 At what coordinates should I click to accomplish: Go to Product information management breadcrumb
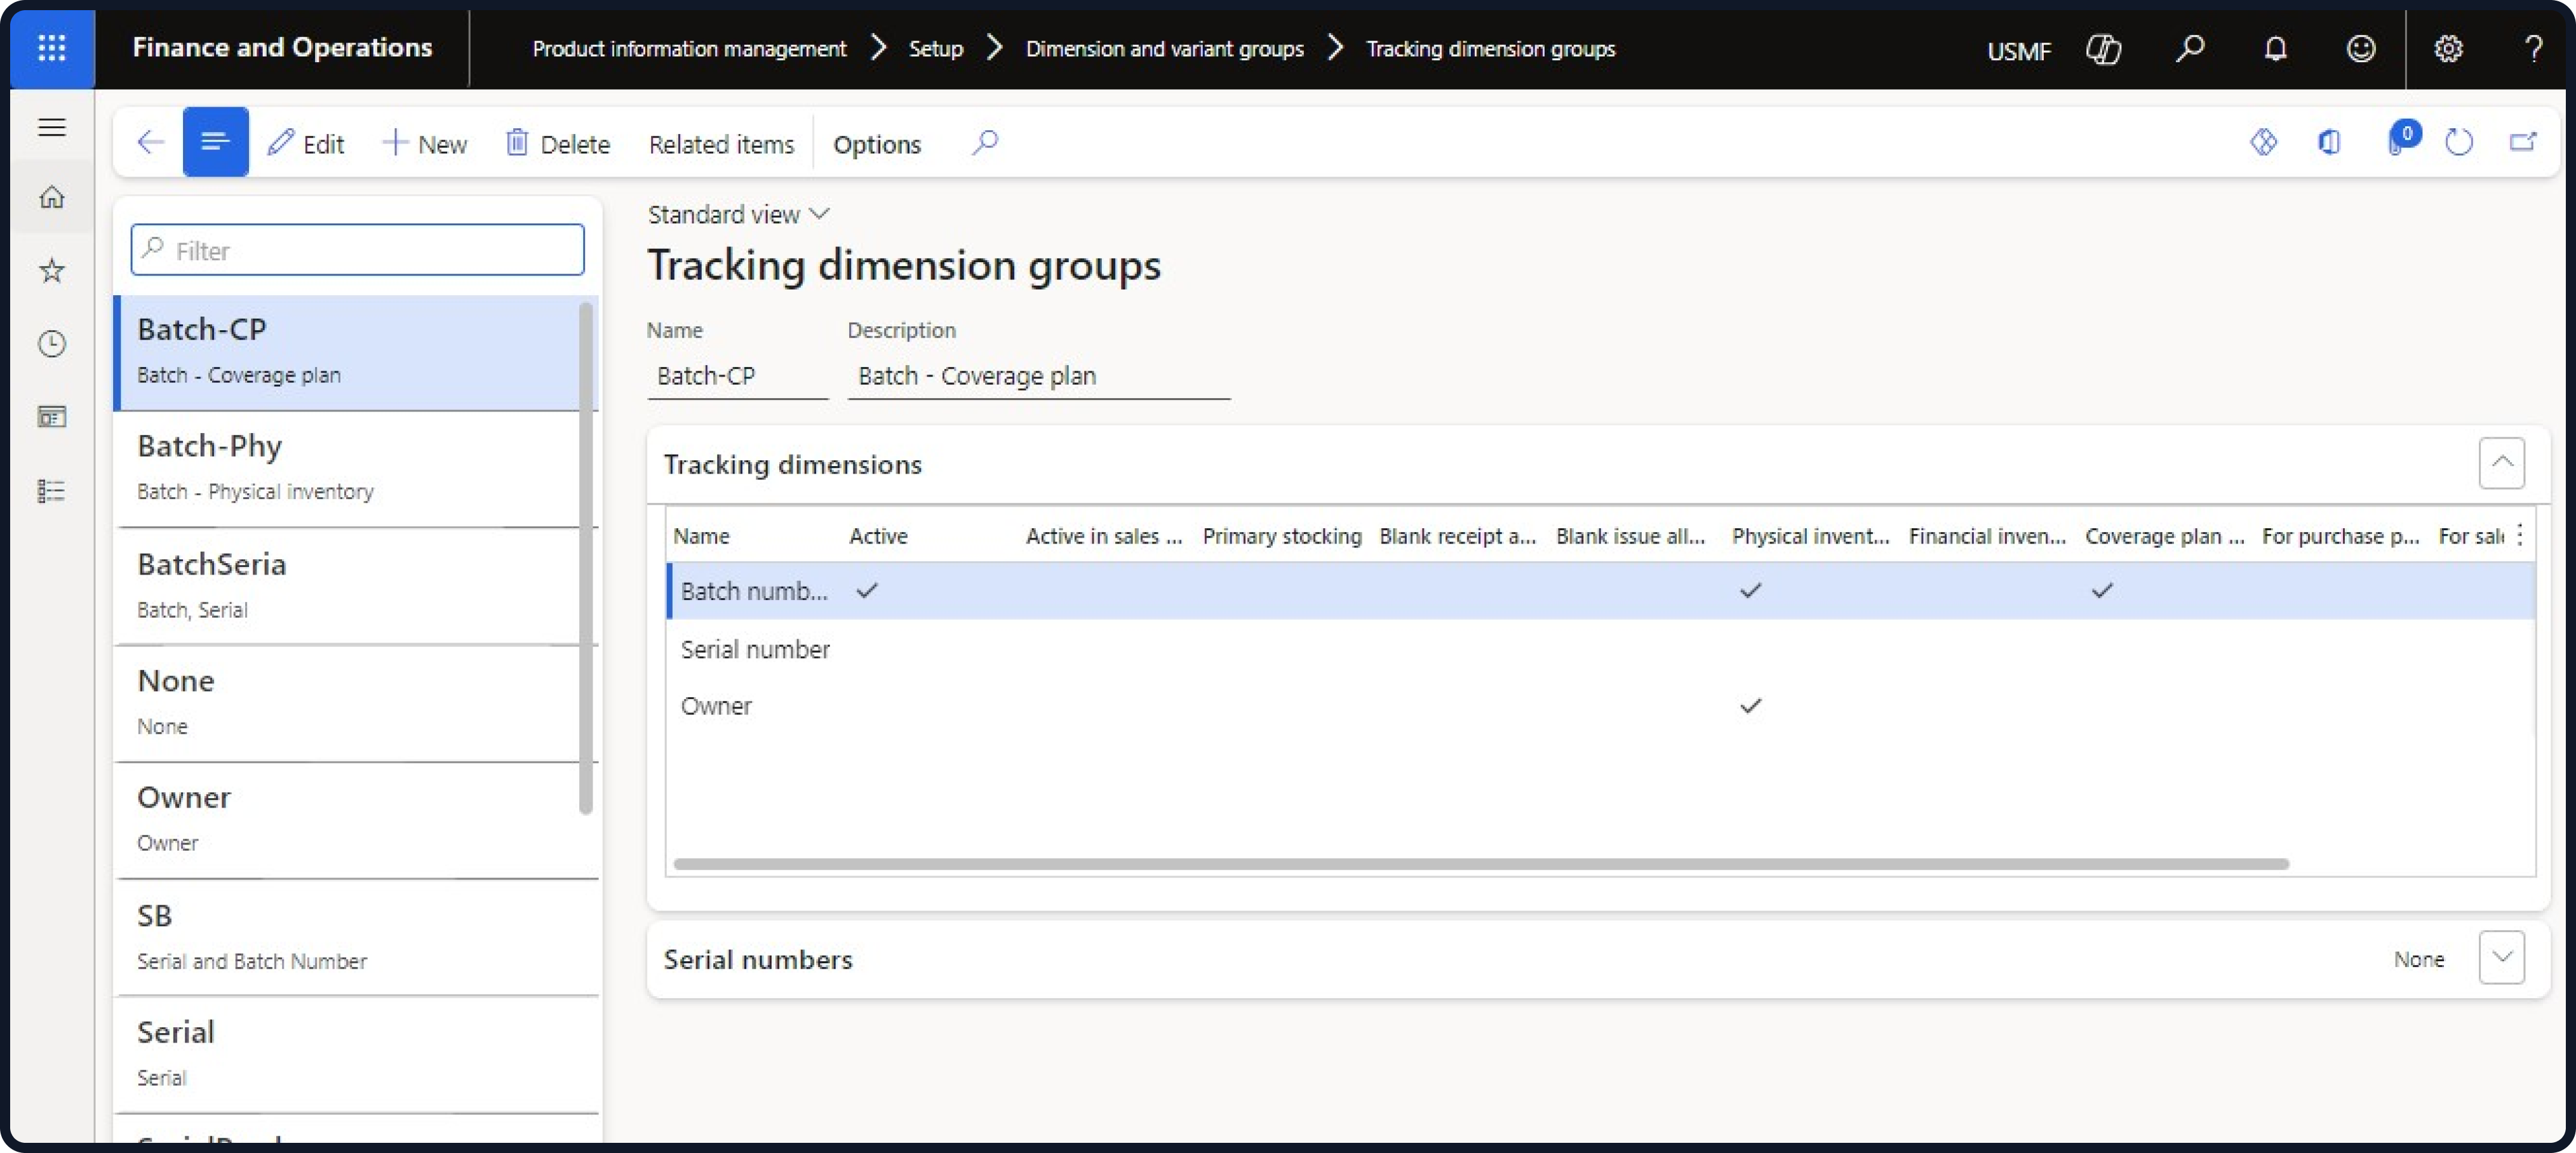pyautogui.click(x=689, y=48)
